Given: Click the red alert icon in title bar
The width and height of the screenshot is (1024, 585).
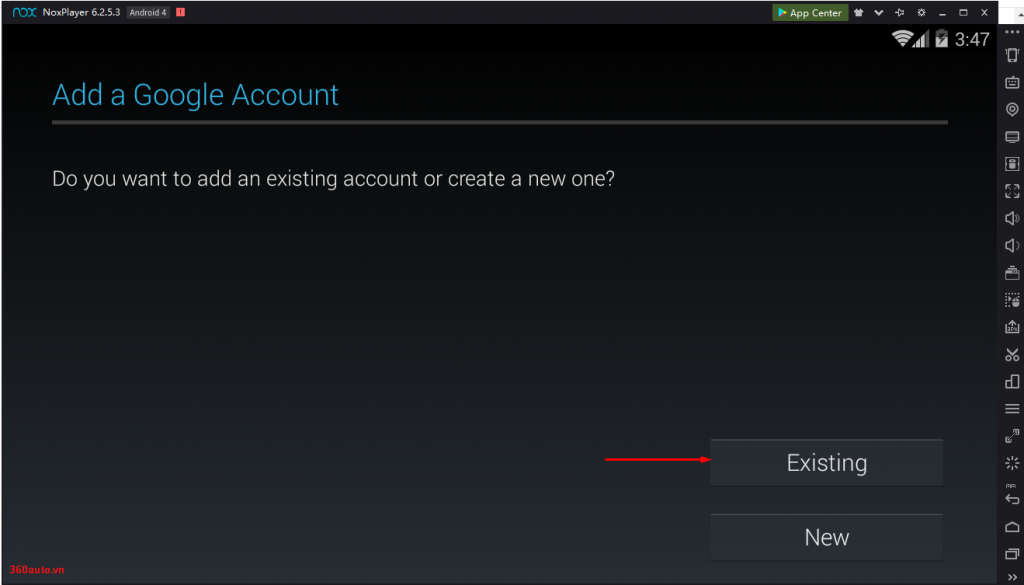Looking at the screenshot, I should point(180,12).
